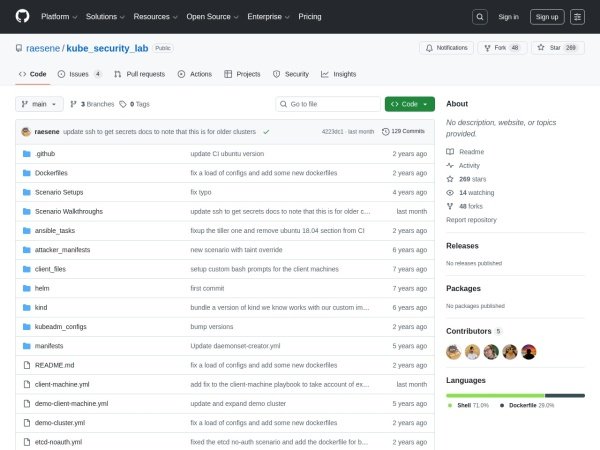Open the GitHub home logo

pos(22,16)
